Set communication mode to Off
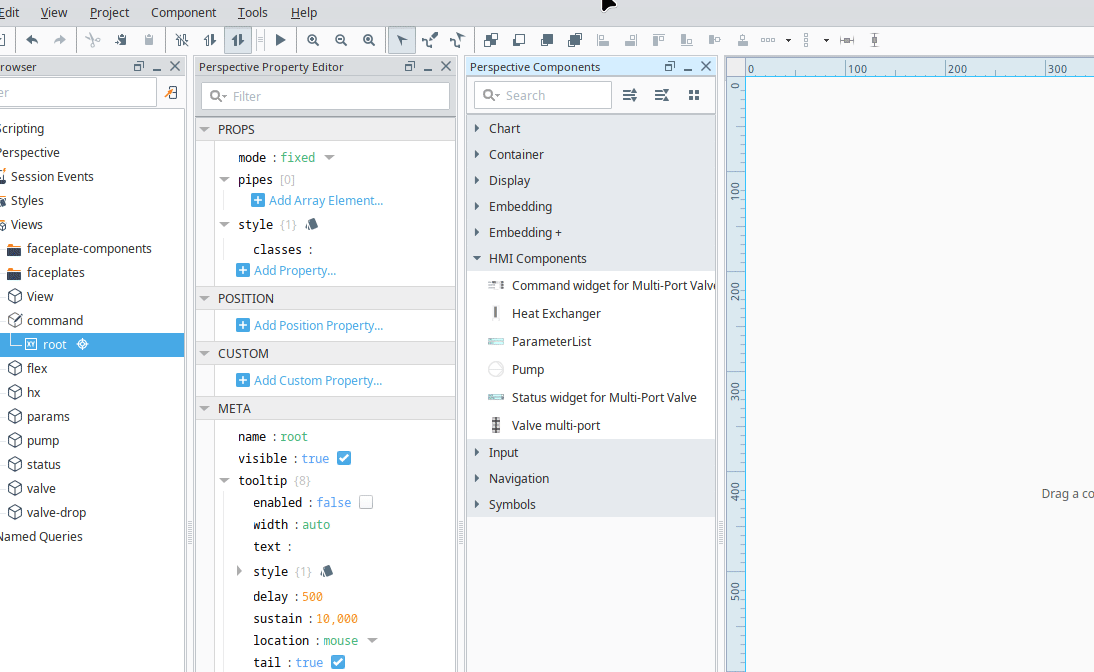Screen dimensions: 1094x672 182,40
